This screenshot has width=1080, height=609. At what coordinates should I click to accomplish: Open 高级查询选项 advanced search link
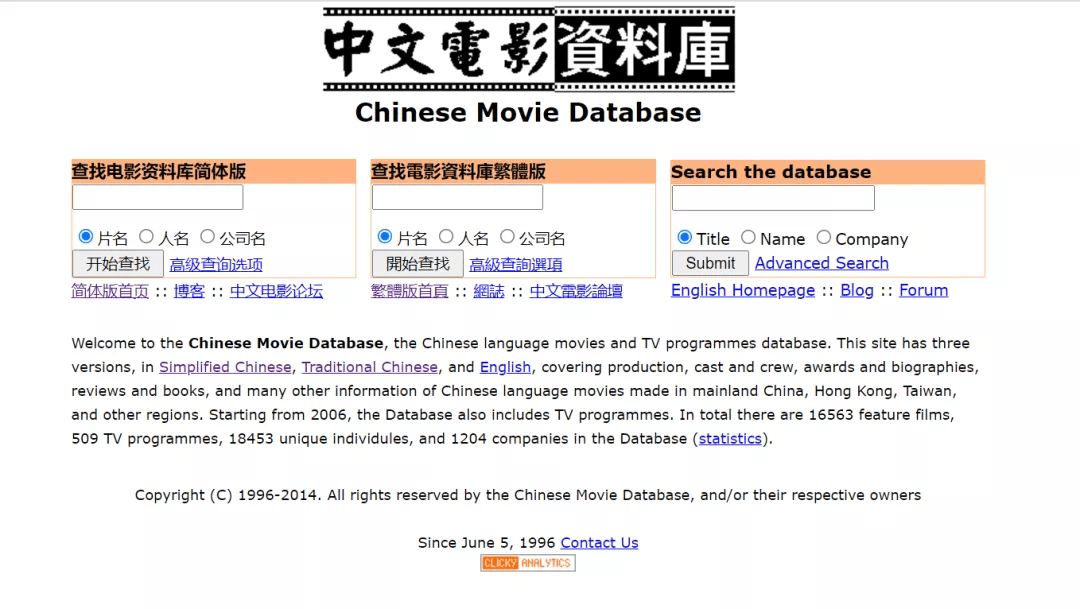216,265
